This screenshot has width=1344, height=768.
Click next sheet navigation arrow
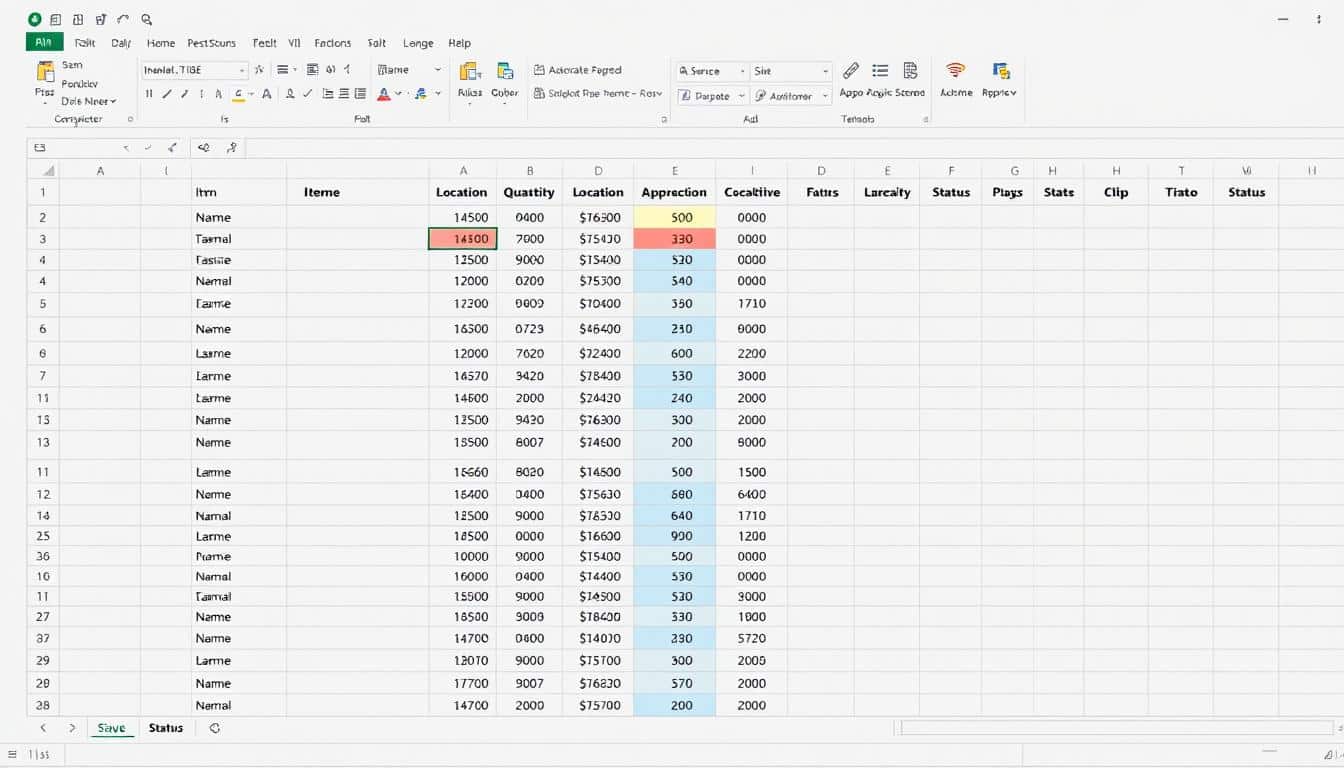pyautogui.click(x=72, y=728)
